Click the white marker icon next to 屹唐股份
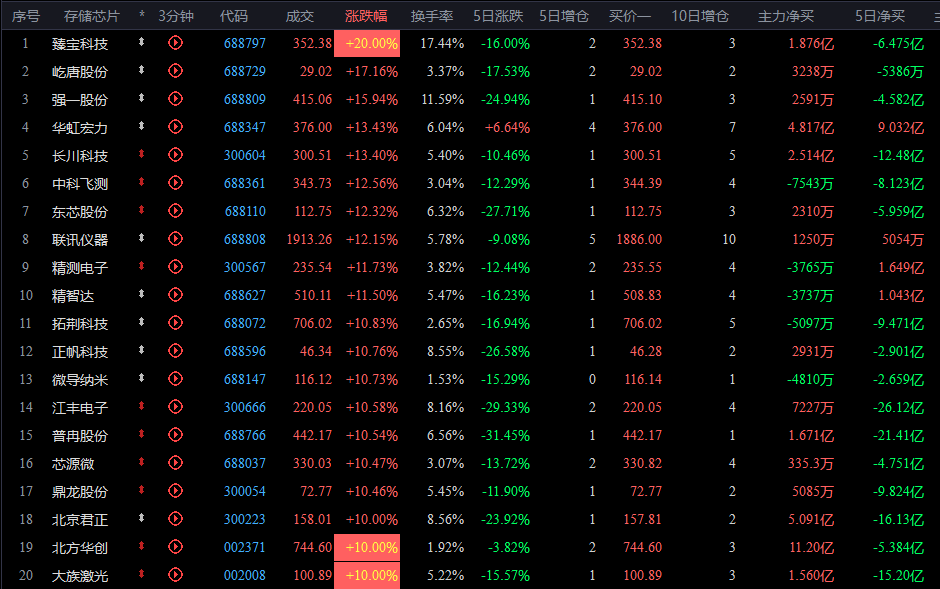Screen dimensions: 940x589 tap(141, 70)
